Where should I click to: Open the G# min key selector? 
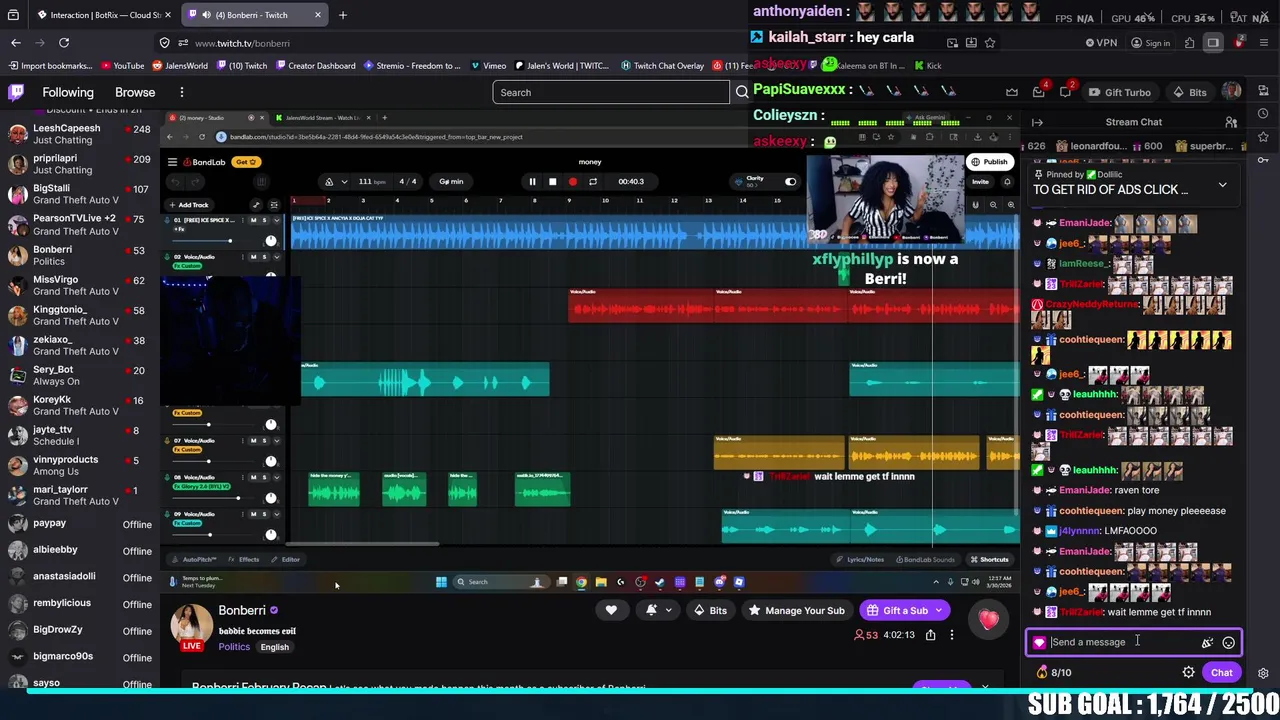(451, 182)
